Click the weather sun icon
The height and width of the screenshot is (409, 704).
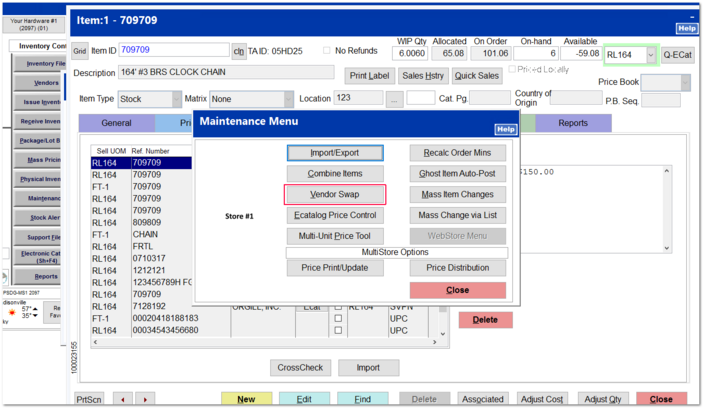[x=12, y=312]
